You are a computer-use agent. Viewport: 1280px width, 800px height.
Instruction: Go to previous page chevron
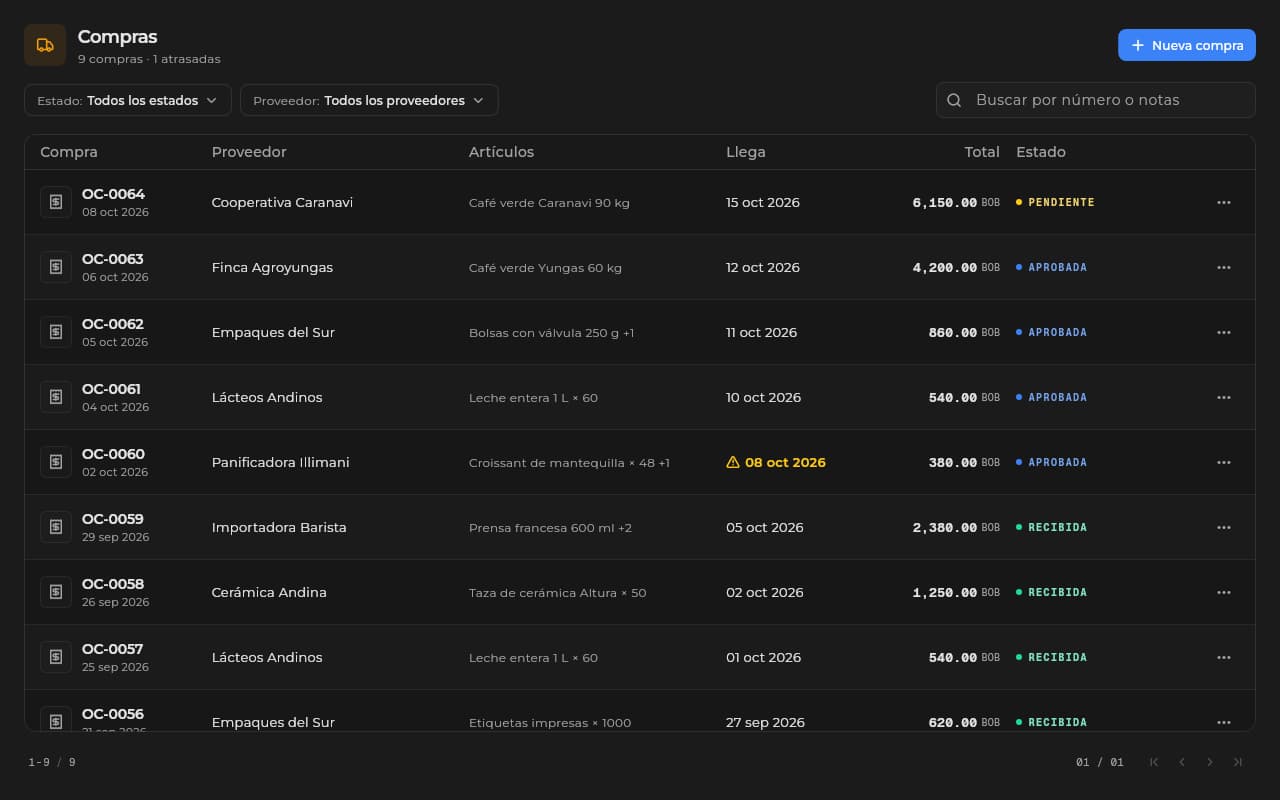(1182, 762)
